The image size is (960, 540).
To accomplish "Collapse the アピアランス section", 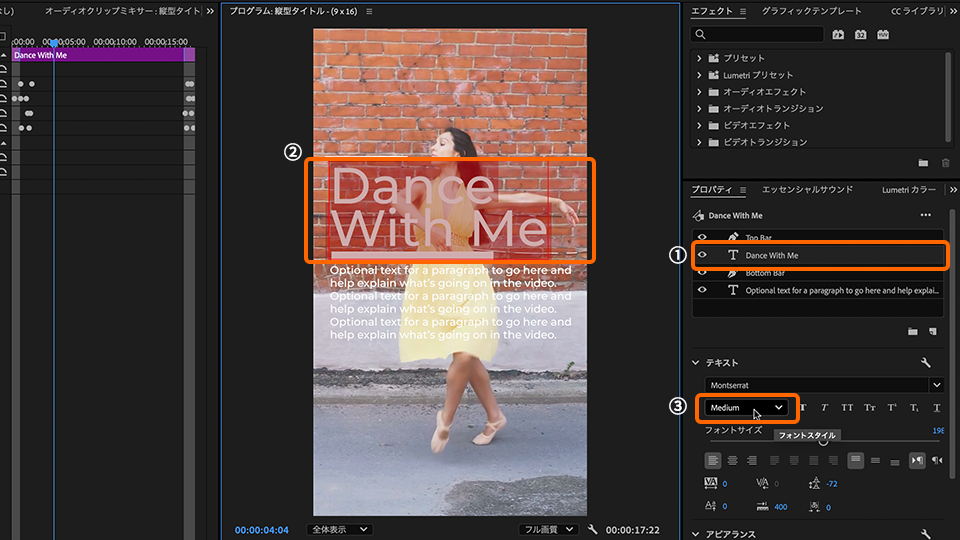I will click(x=696, y=534).
